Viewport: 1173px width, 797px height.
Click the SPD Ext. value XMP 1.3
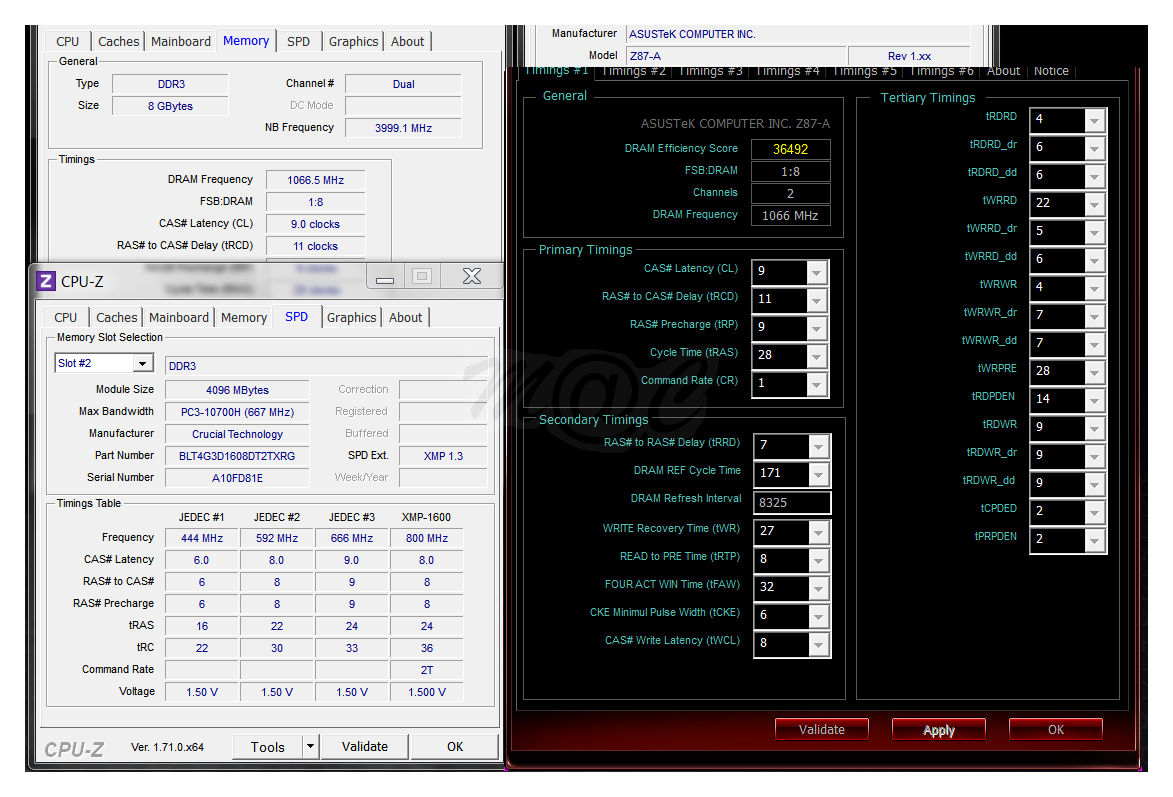pyautogui.click(x=443, y=456)
